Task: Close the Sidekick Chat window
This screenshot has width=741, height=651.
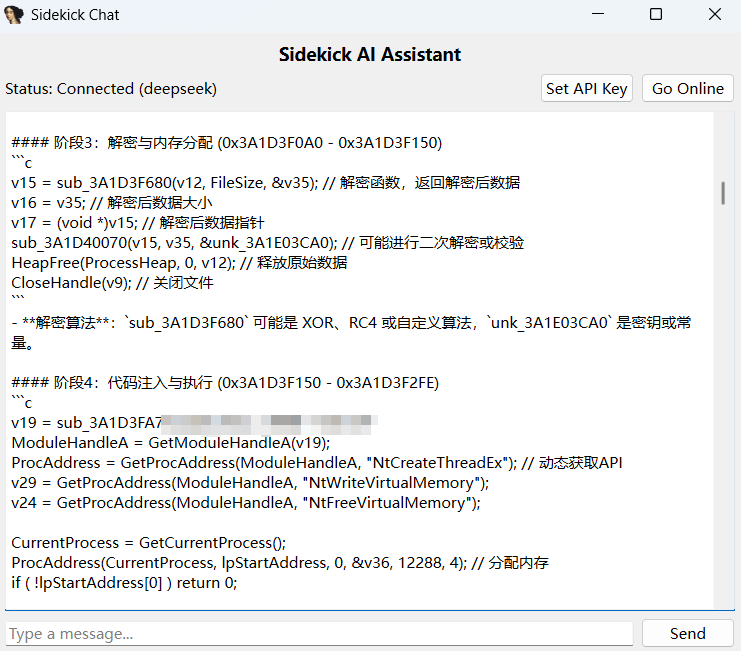Action: [715, 14]
